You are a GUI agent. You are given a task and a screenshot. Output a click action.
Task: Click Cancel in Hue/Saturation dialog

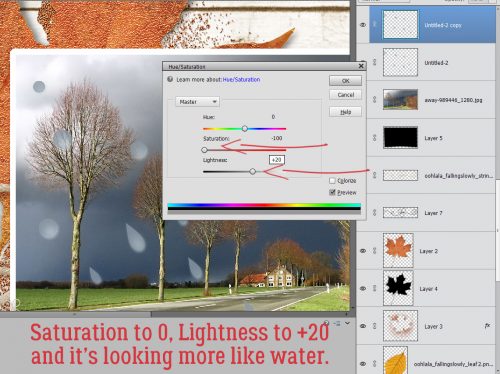click(x=345, y=95)
